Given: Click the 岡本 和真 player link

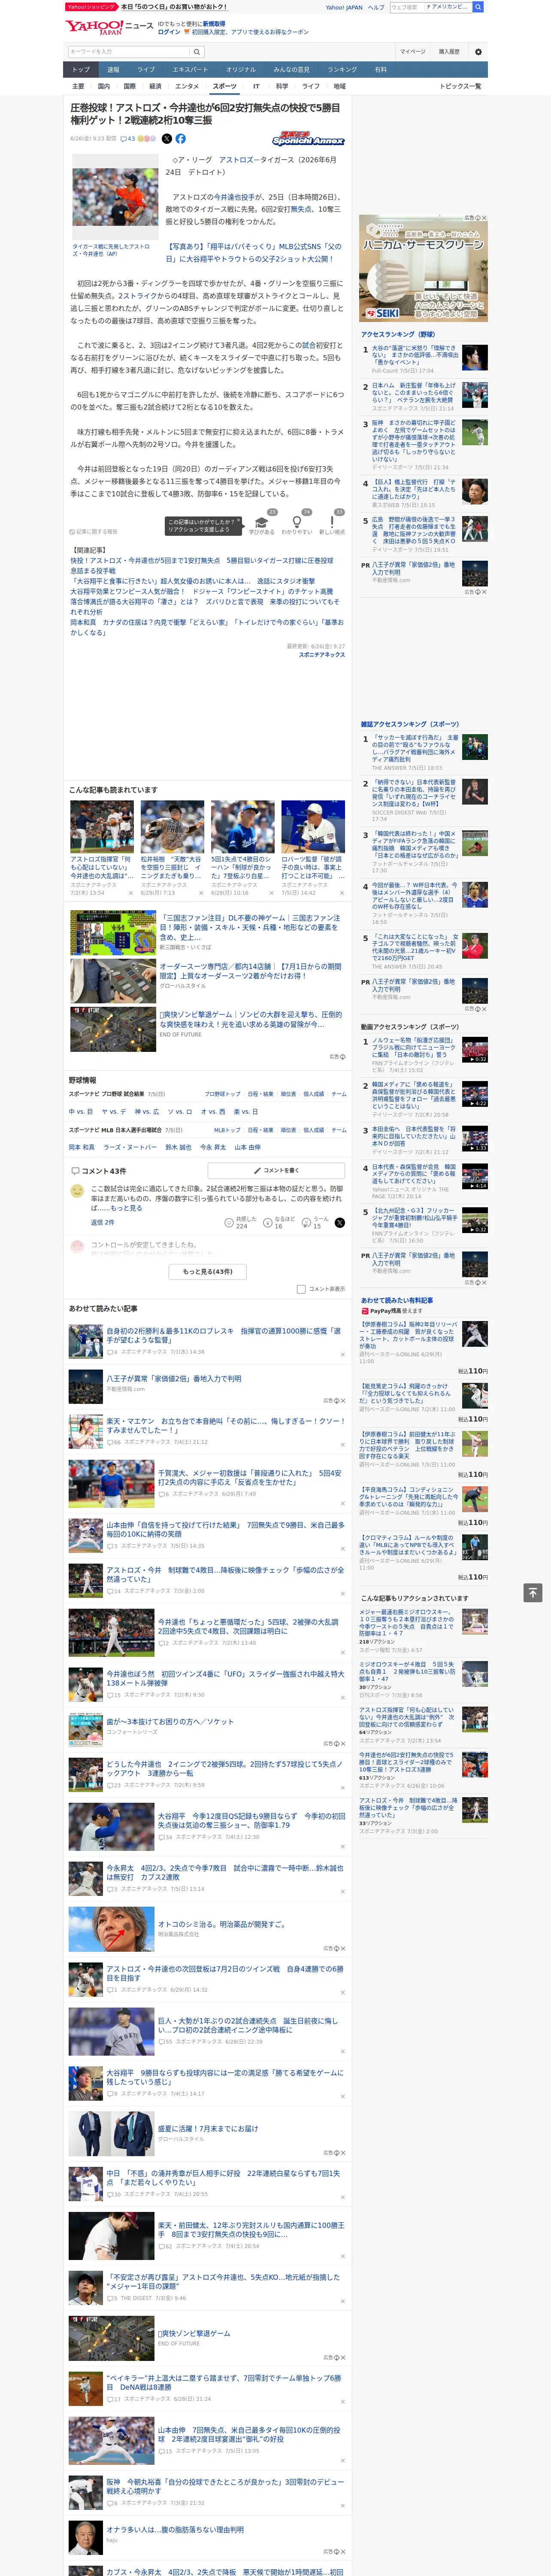Looking at the screenshot, I should 82,1147.
